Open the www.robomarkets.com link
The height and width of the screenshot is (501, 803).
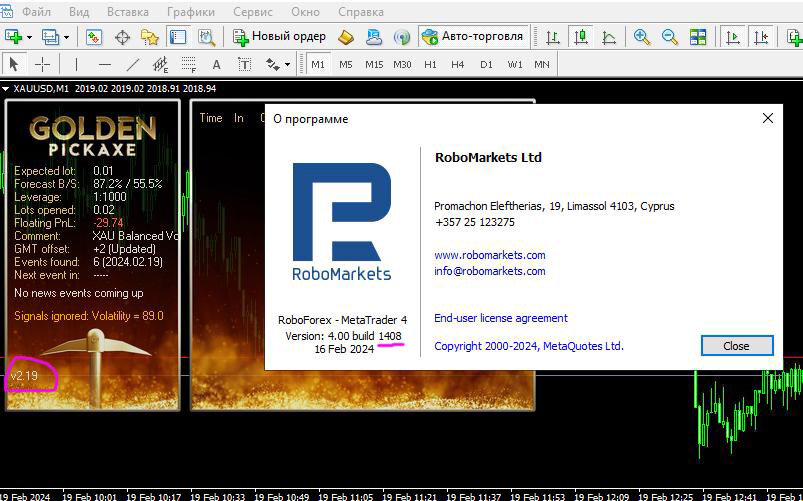click(x=490, y=255)
